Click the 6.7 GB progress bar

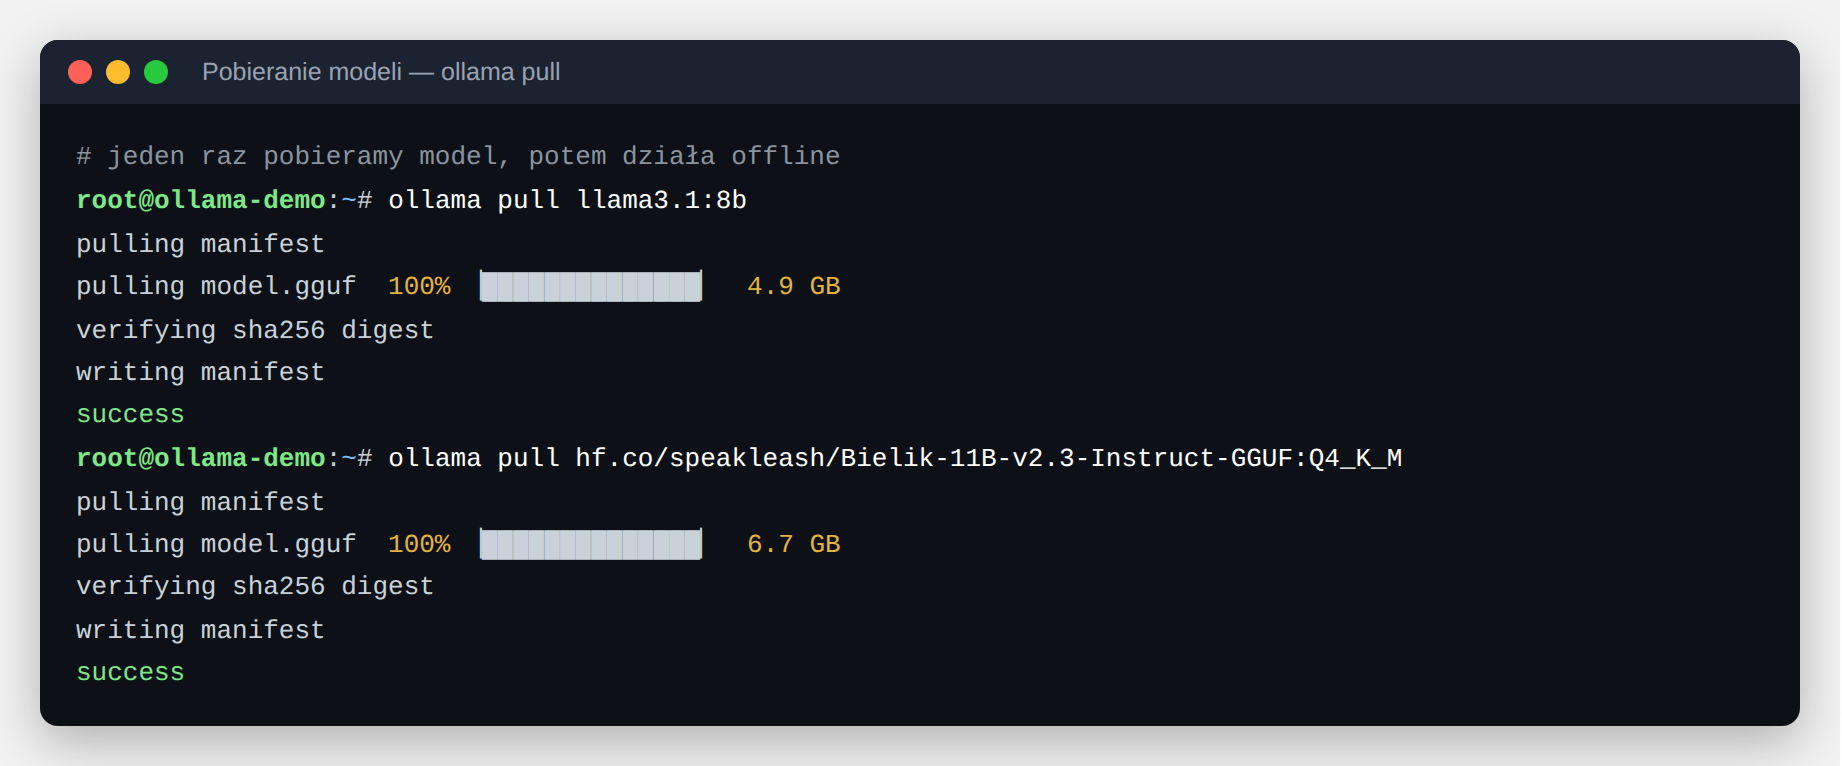(591, 544)
